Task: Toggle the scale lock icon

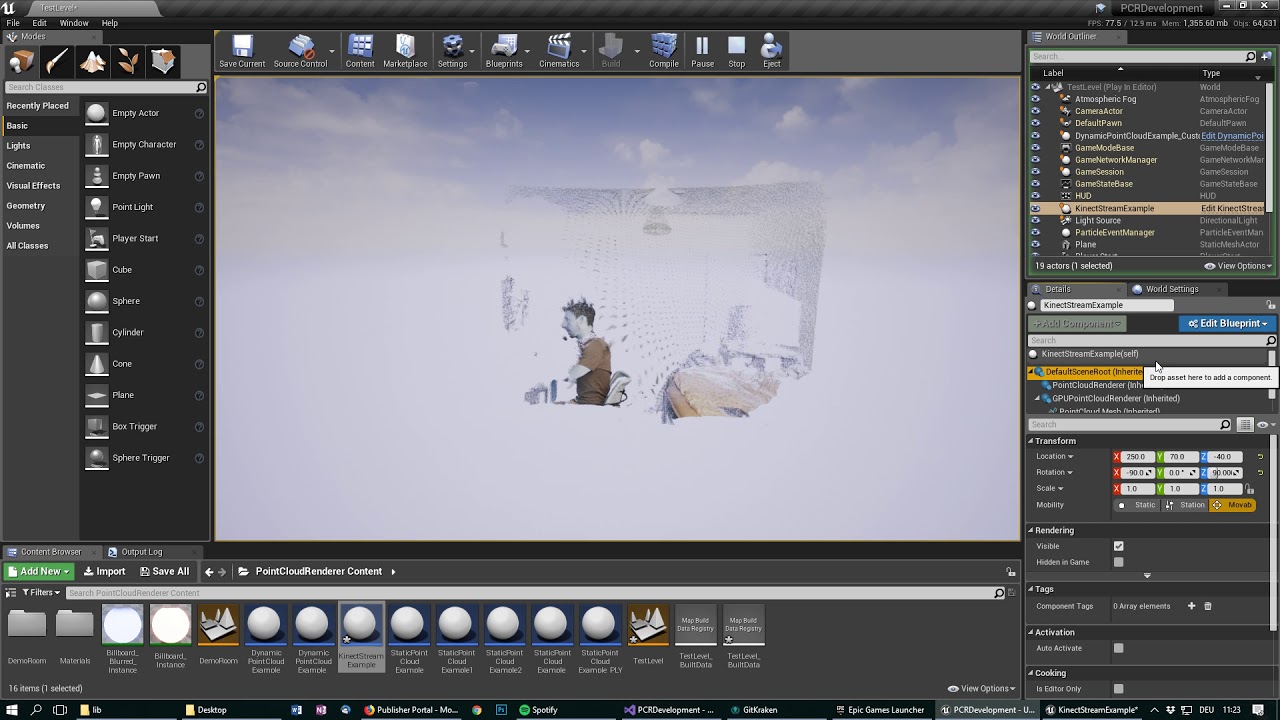Action: 1249,489
